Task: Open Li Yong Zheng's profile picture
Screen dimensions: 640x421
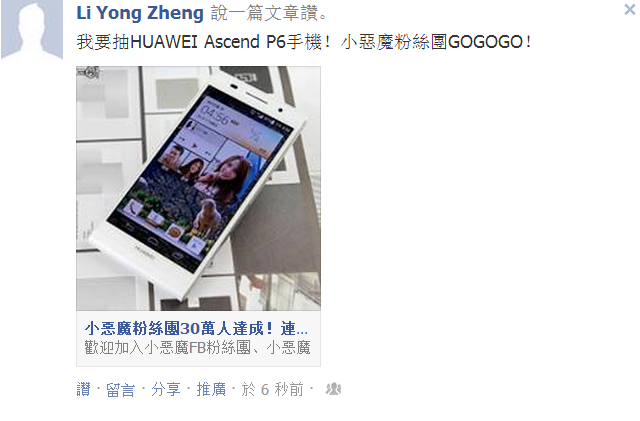Action: click(32, 29)
